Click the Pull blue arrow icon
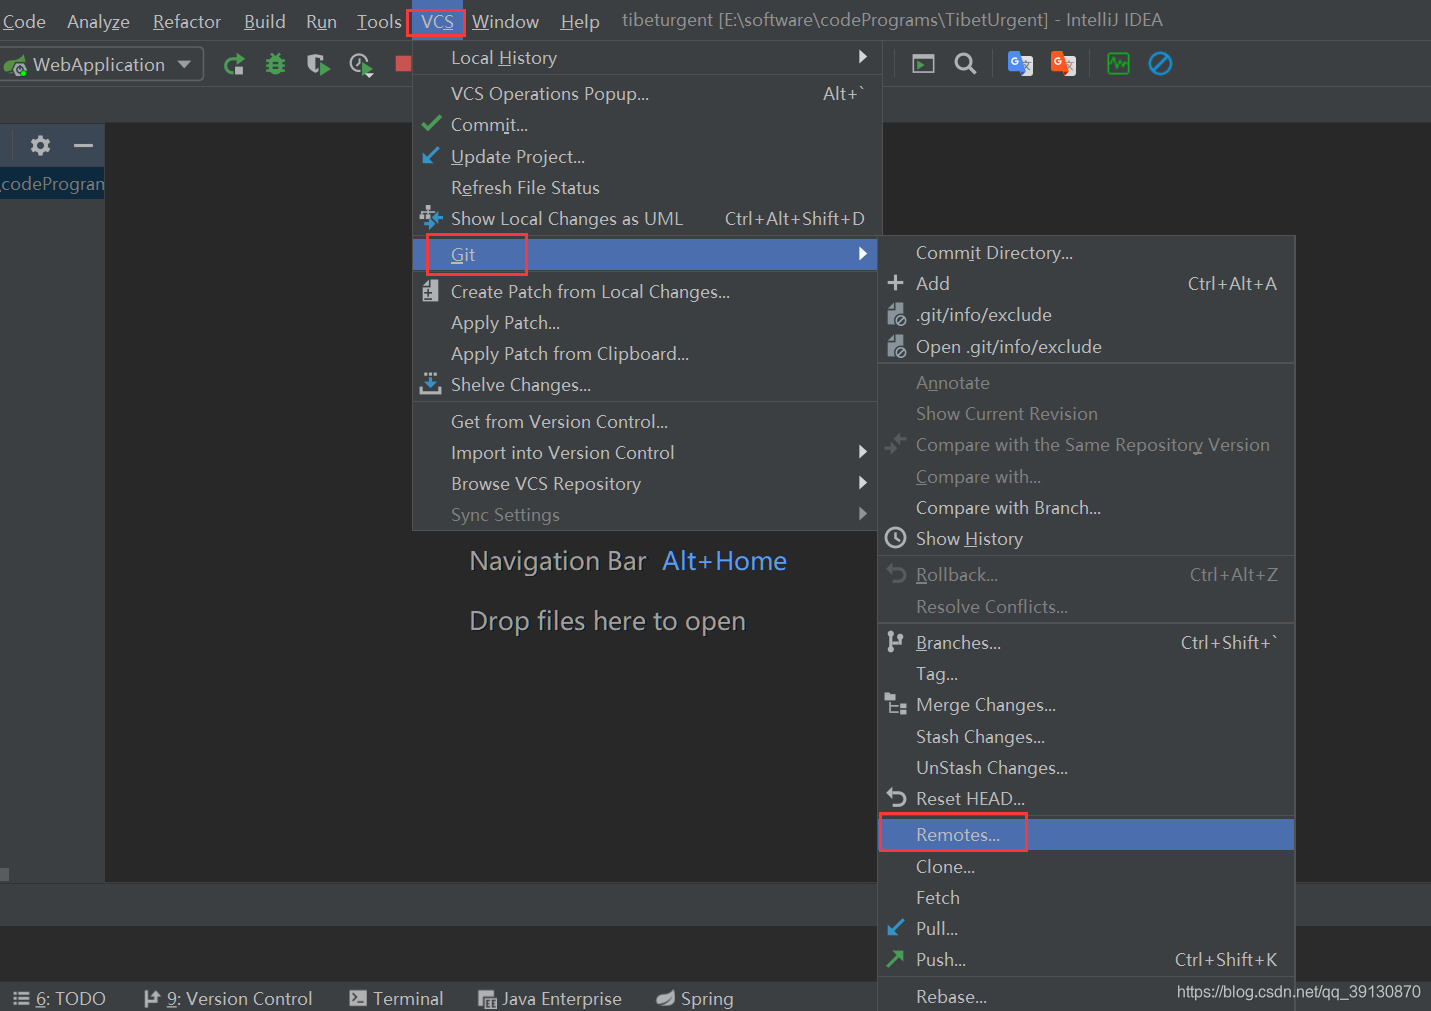Viewport: 1431px width, 1011px height. (895, 927)
